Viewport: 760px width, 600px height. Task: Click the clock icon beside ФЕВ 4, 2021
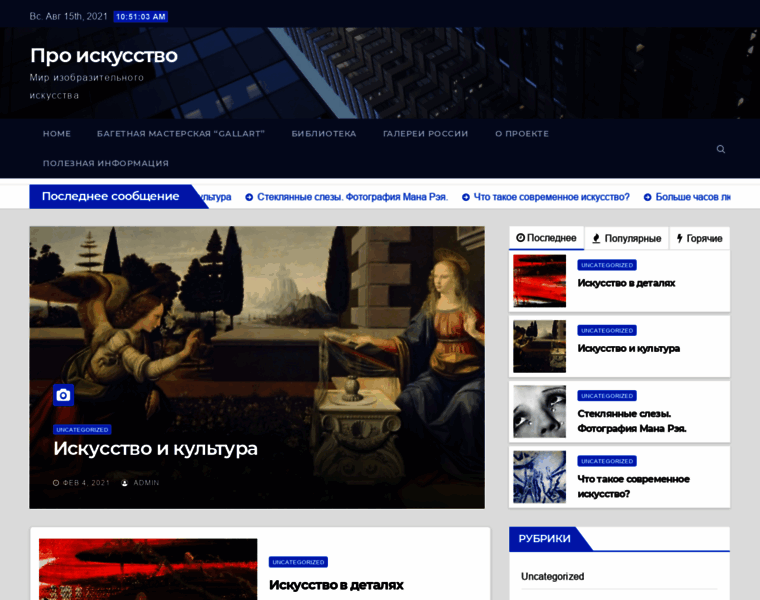pyautogui.click(x=56, y=483)
